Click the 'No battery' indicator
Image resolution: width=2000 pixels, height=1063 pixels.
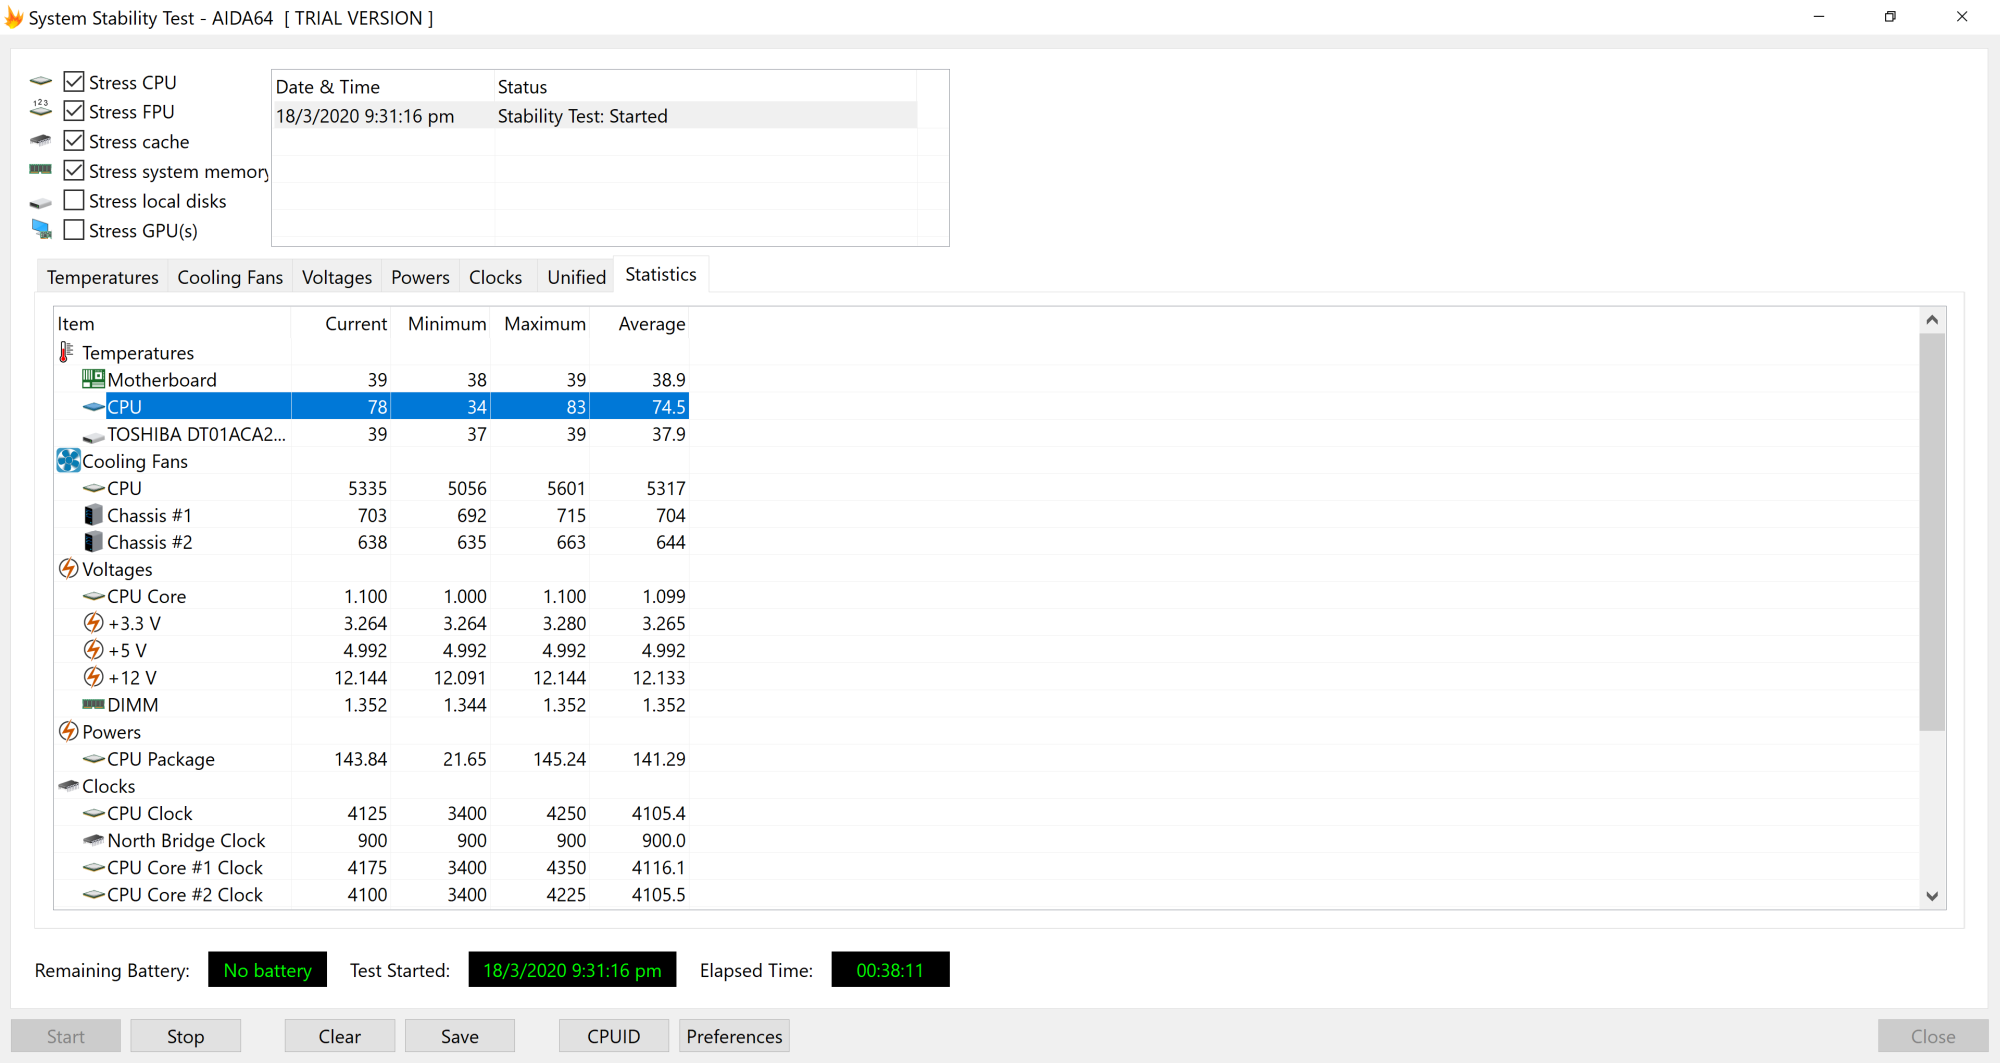pyautogui.click(x=267, y=970)
